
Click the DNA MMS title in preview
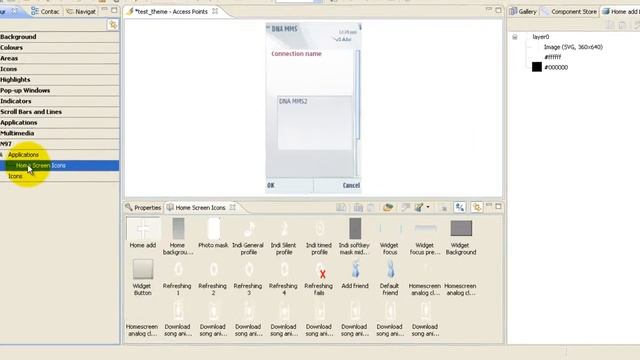284,29
